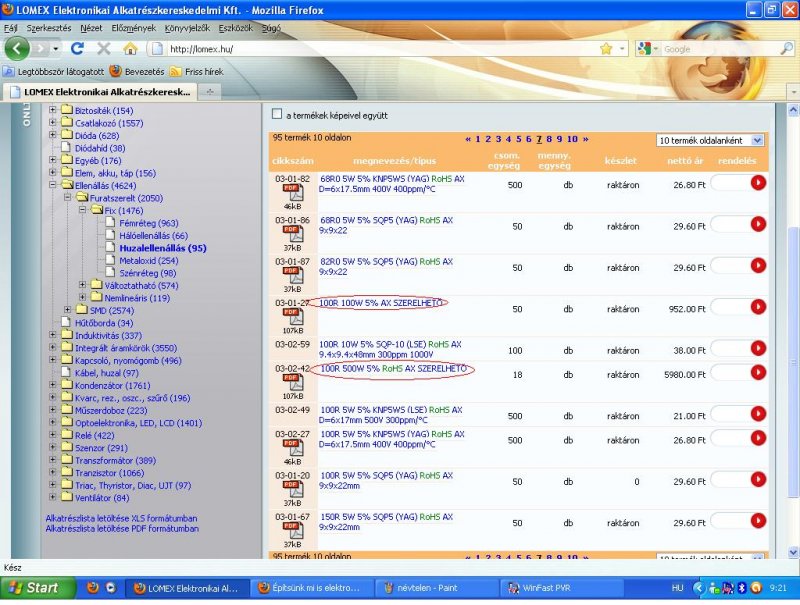The image size is (800, 605).
Task: Open the Firefox home page icon
Action: coord(131,48)
